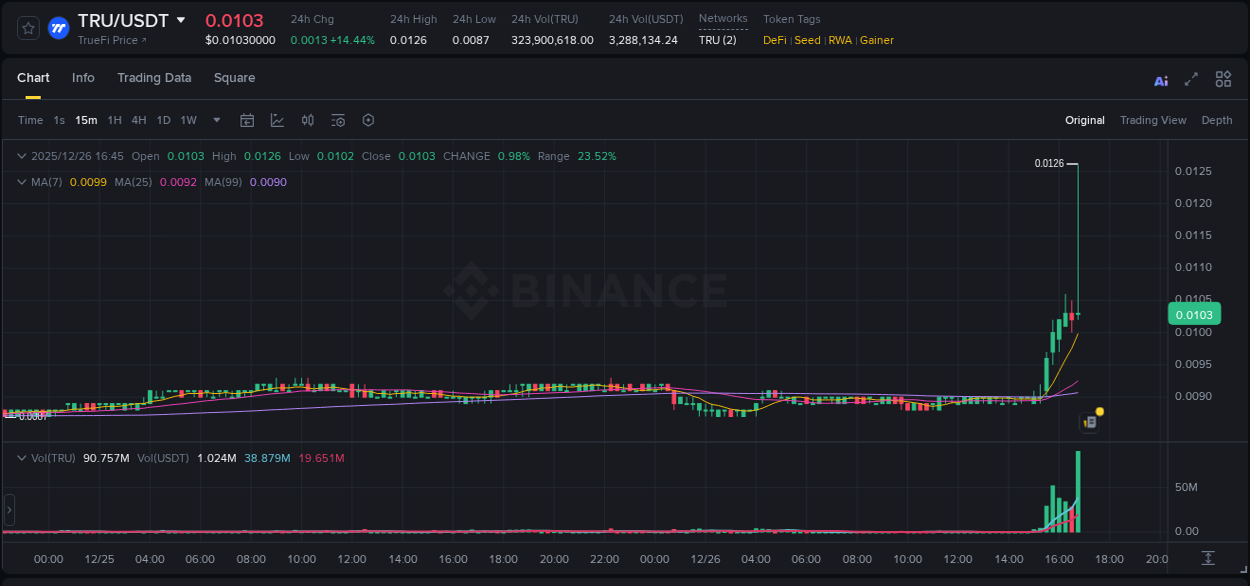Click the vertical scrollbar on the left edge
This screenshot has height=586, width=1250.
click(x=8, y=509)
